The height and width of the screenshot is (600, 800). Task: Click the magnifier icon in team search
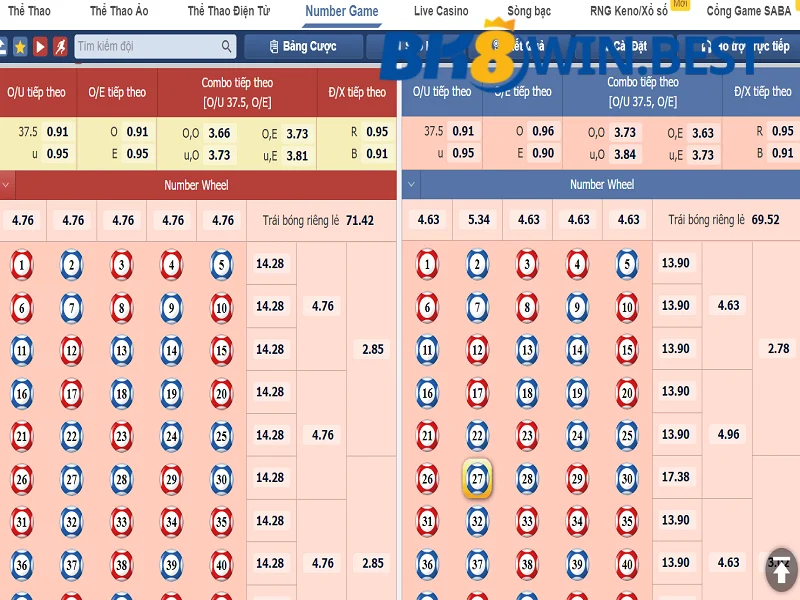coord(227,47)
